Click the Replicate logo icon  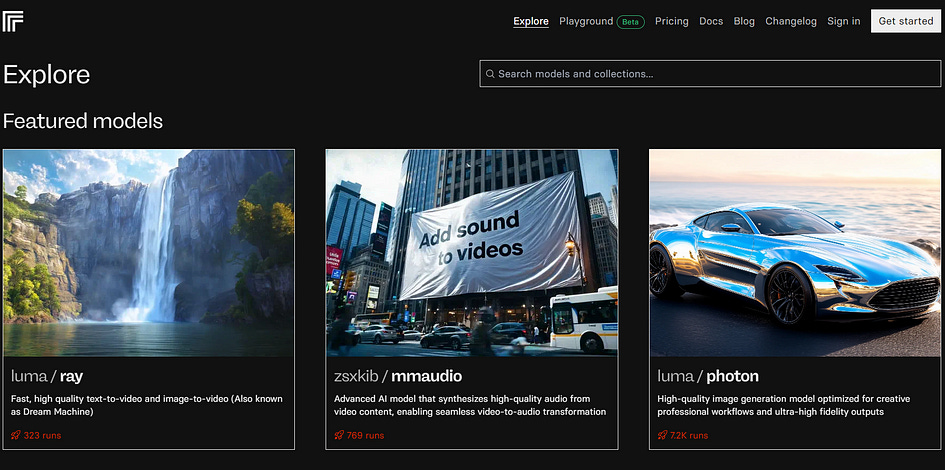13,22
